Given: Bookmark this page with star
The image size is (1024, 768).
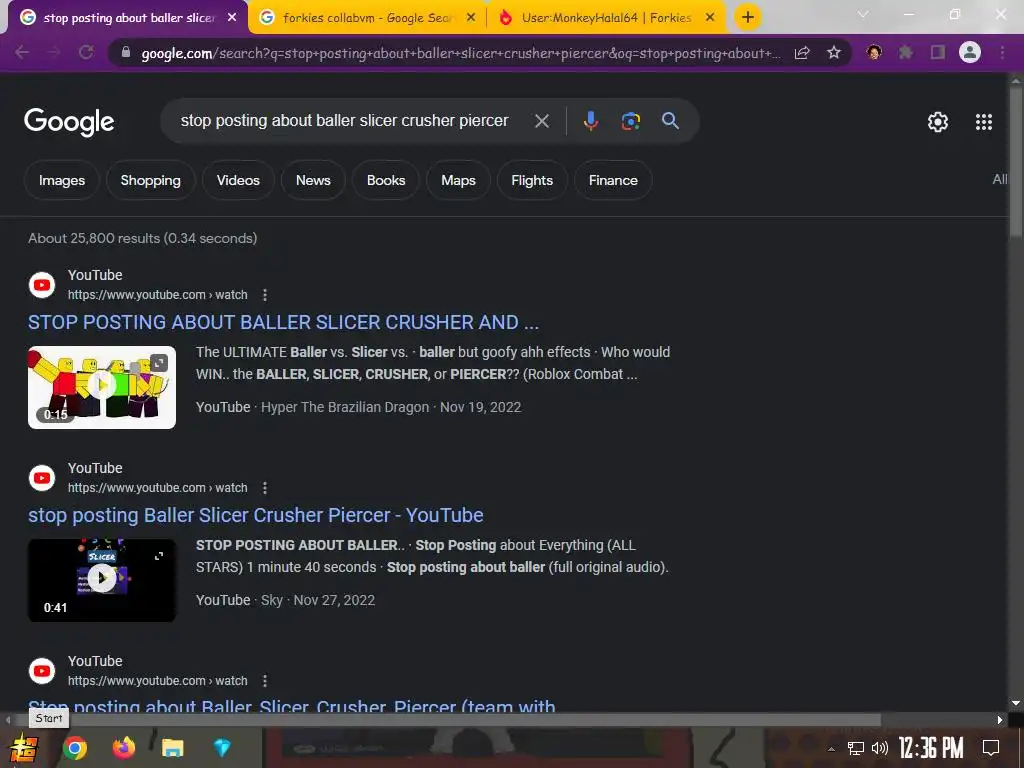Looking at the screenshot, I should (833, 53).
